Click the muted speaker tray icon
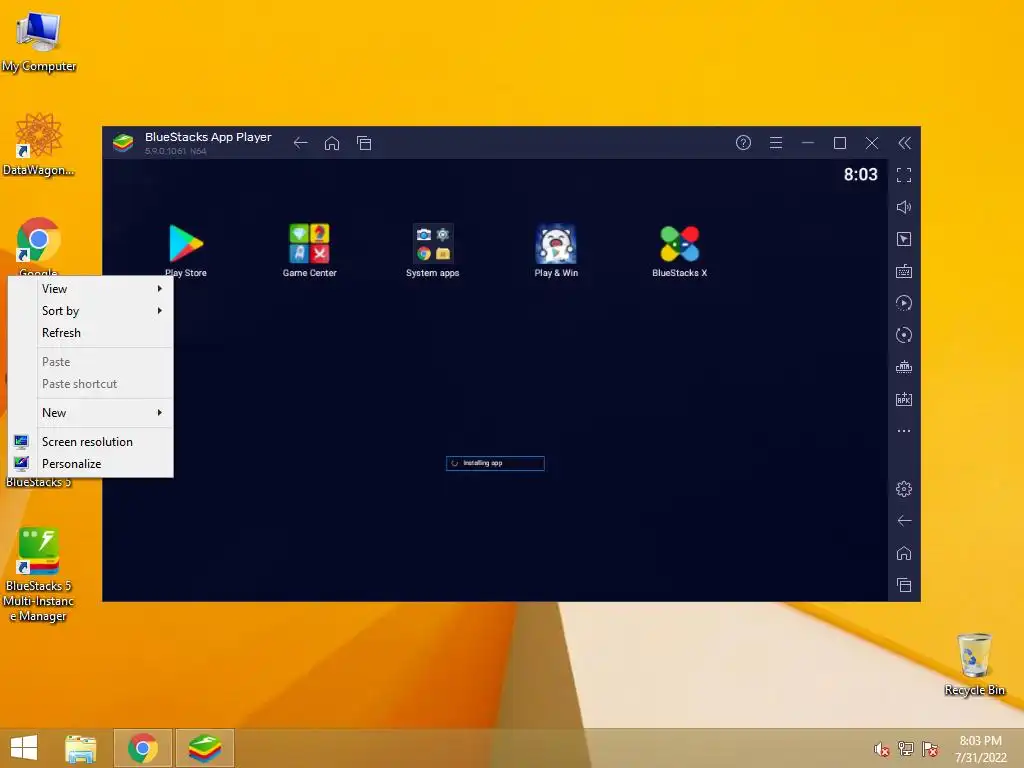The height and width of the screenshot is (768, 1024). [882, 749]
